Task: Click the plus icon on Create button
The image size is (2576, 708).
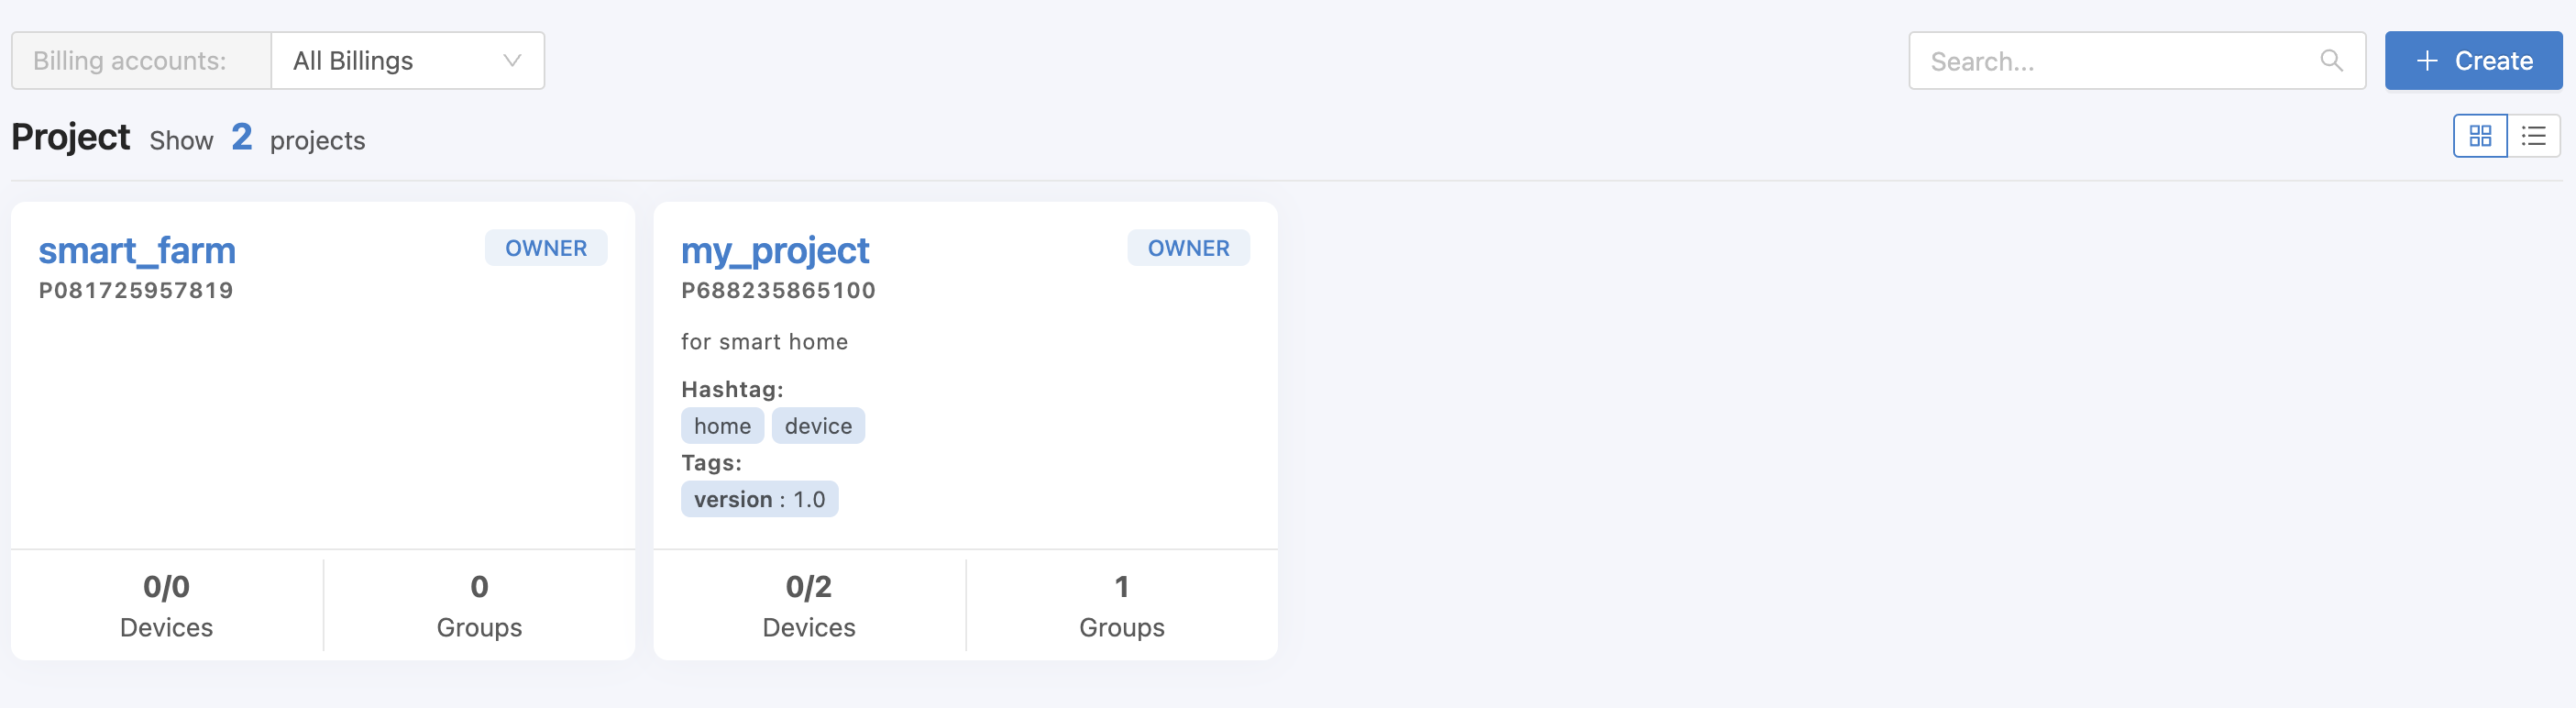Action: (x=2426, y=61)
